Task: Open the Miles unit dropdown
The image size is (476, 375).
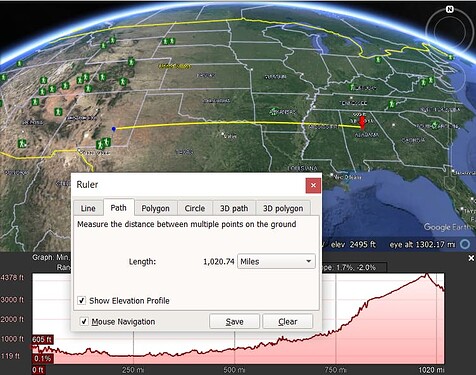Action: tap(276, 262)
